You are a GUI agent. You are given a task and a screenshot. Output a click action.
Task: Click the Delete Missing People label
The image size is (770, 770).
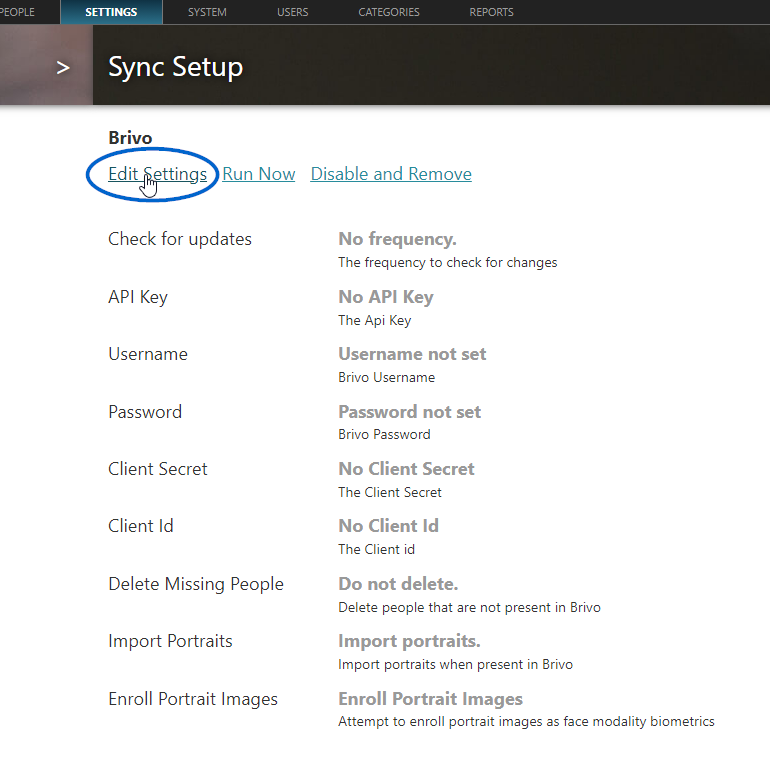[x=196, y=584]
